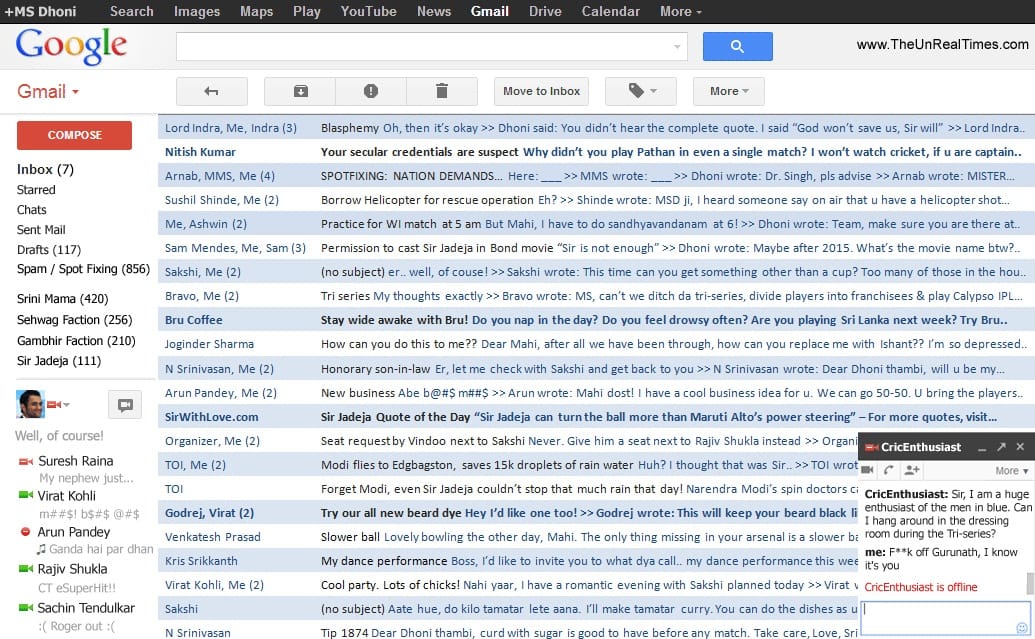The width and height of the screenshot is (1035, 639).
Task: Go to Images in the Google bar
Action: tap(197, 11)
